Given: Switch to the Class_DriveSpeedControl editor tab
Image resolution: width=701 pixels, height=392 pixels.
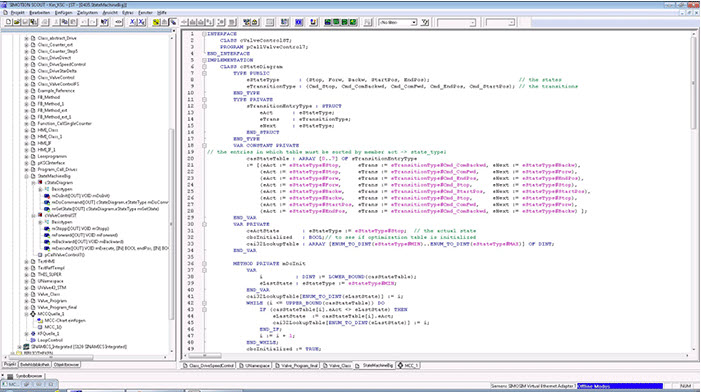Looking at the screenshot, I should click(x=209, y=366).
